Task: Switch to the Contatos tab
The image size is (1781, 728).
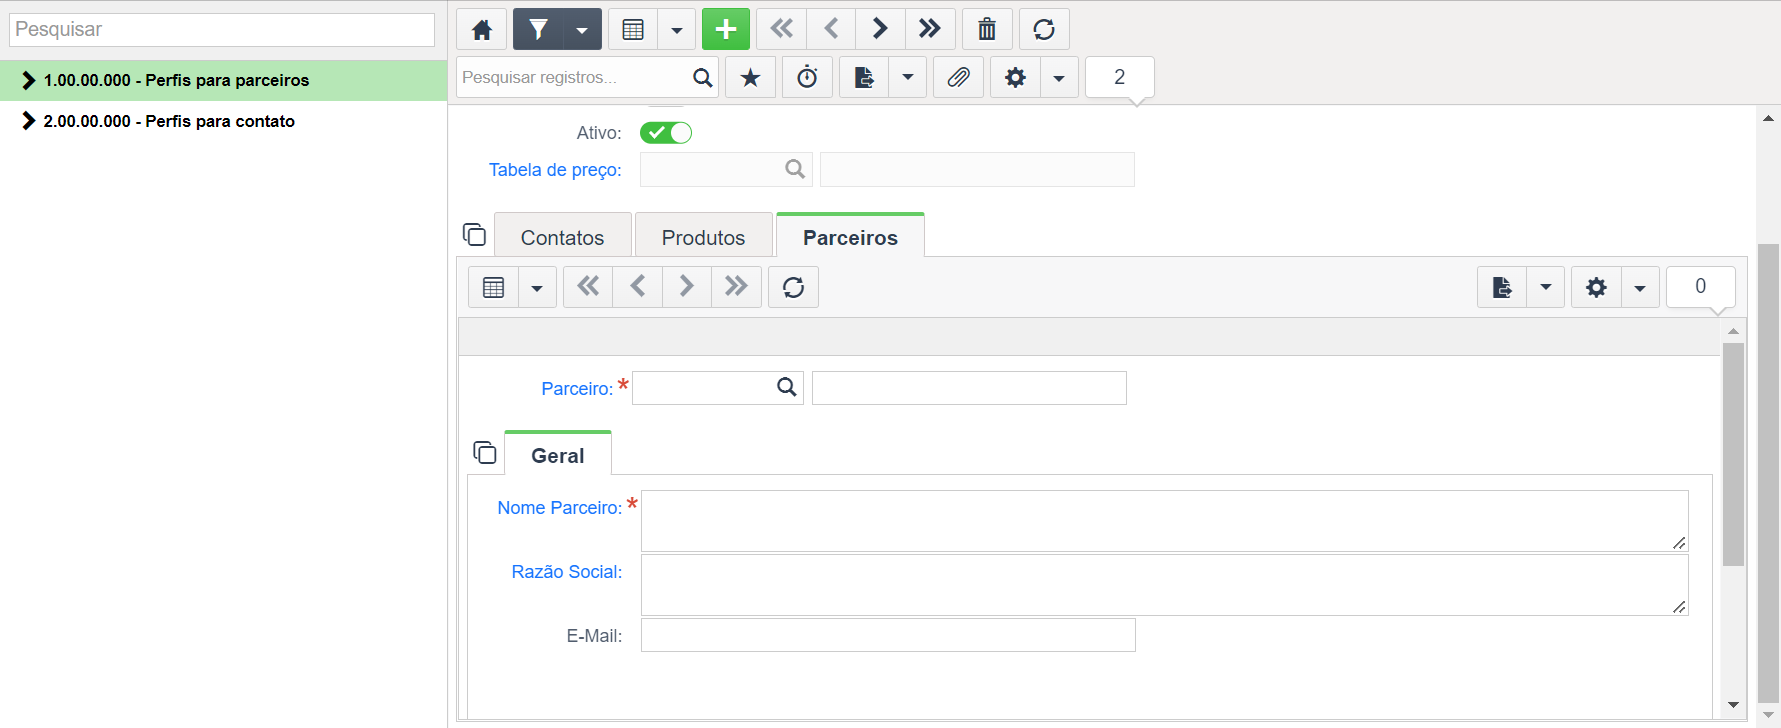Action: point(562,237)
